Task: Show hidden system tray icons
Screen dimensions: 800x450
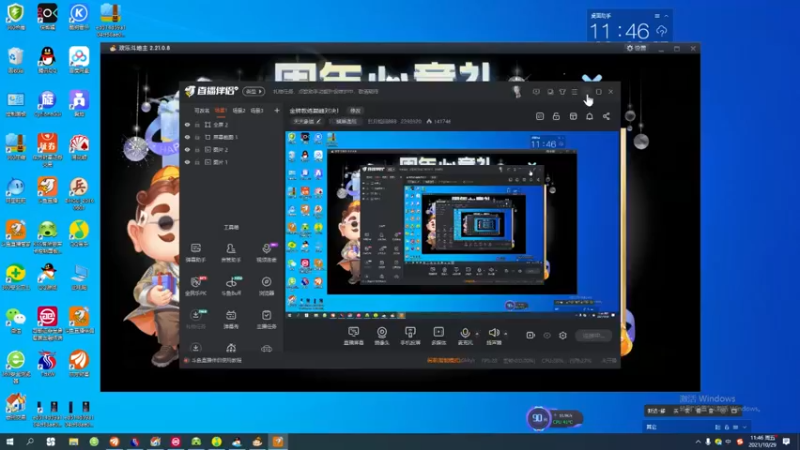Action: pos(698,441)
